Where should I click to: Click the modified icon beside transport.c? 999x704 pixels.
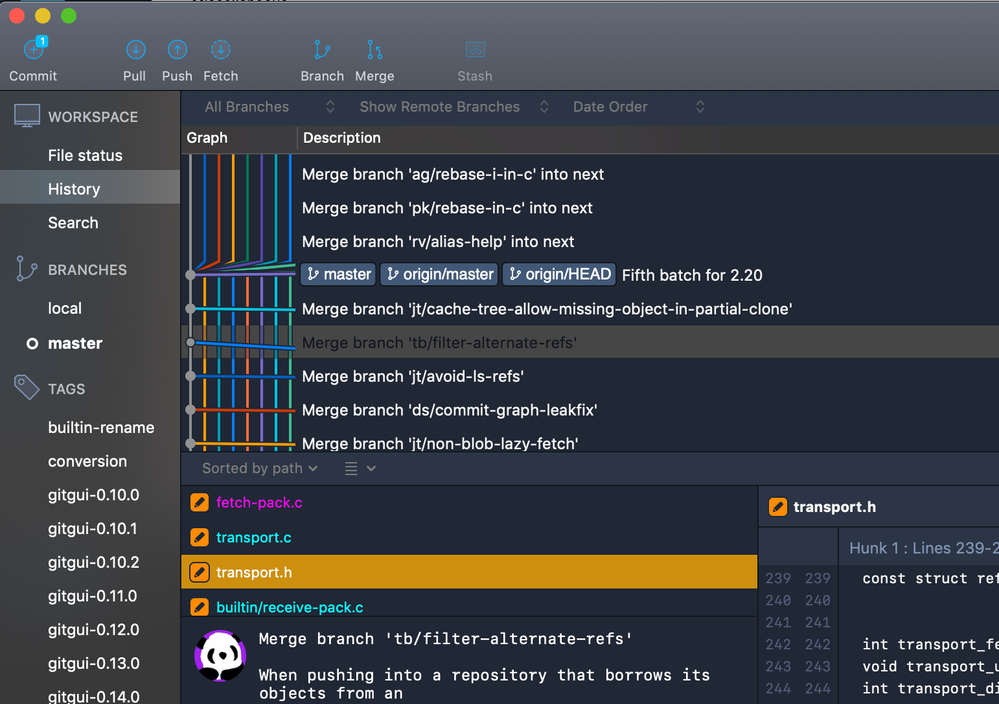[199, 537]
